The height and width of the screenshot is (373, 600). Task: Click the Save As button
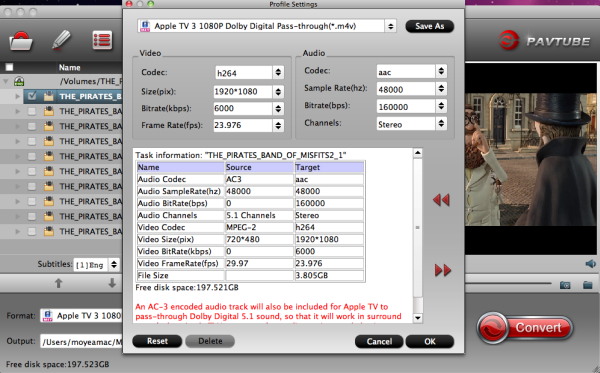coord(430,26)
